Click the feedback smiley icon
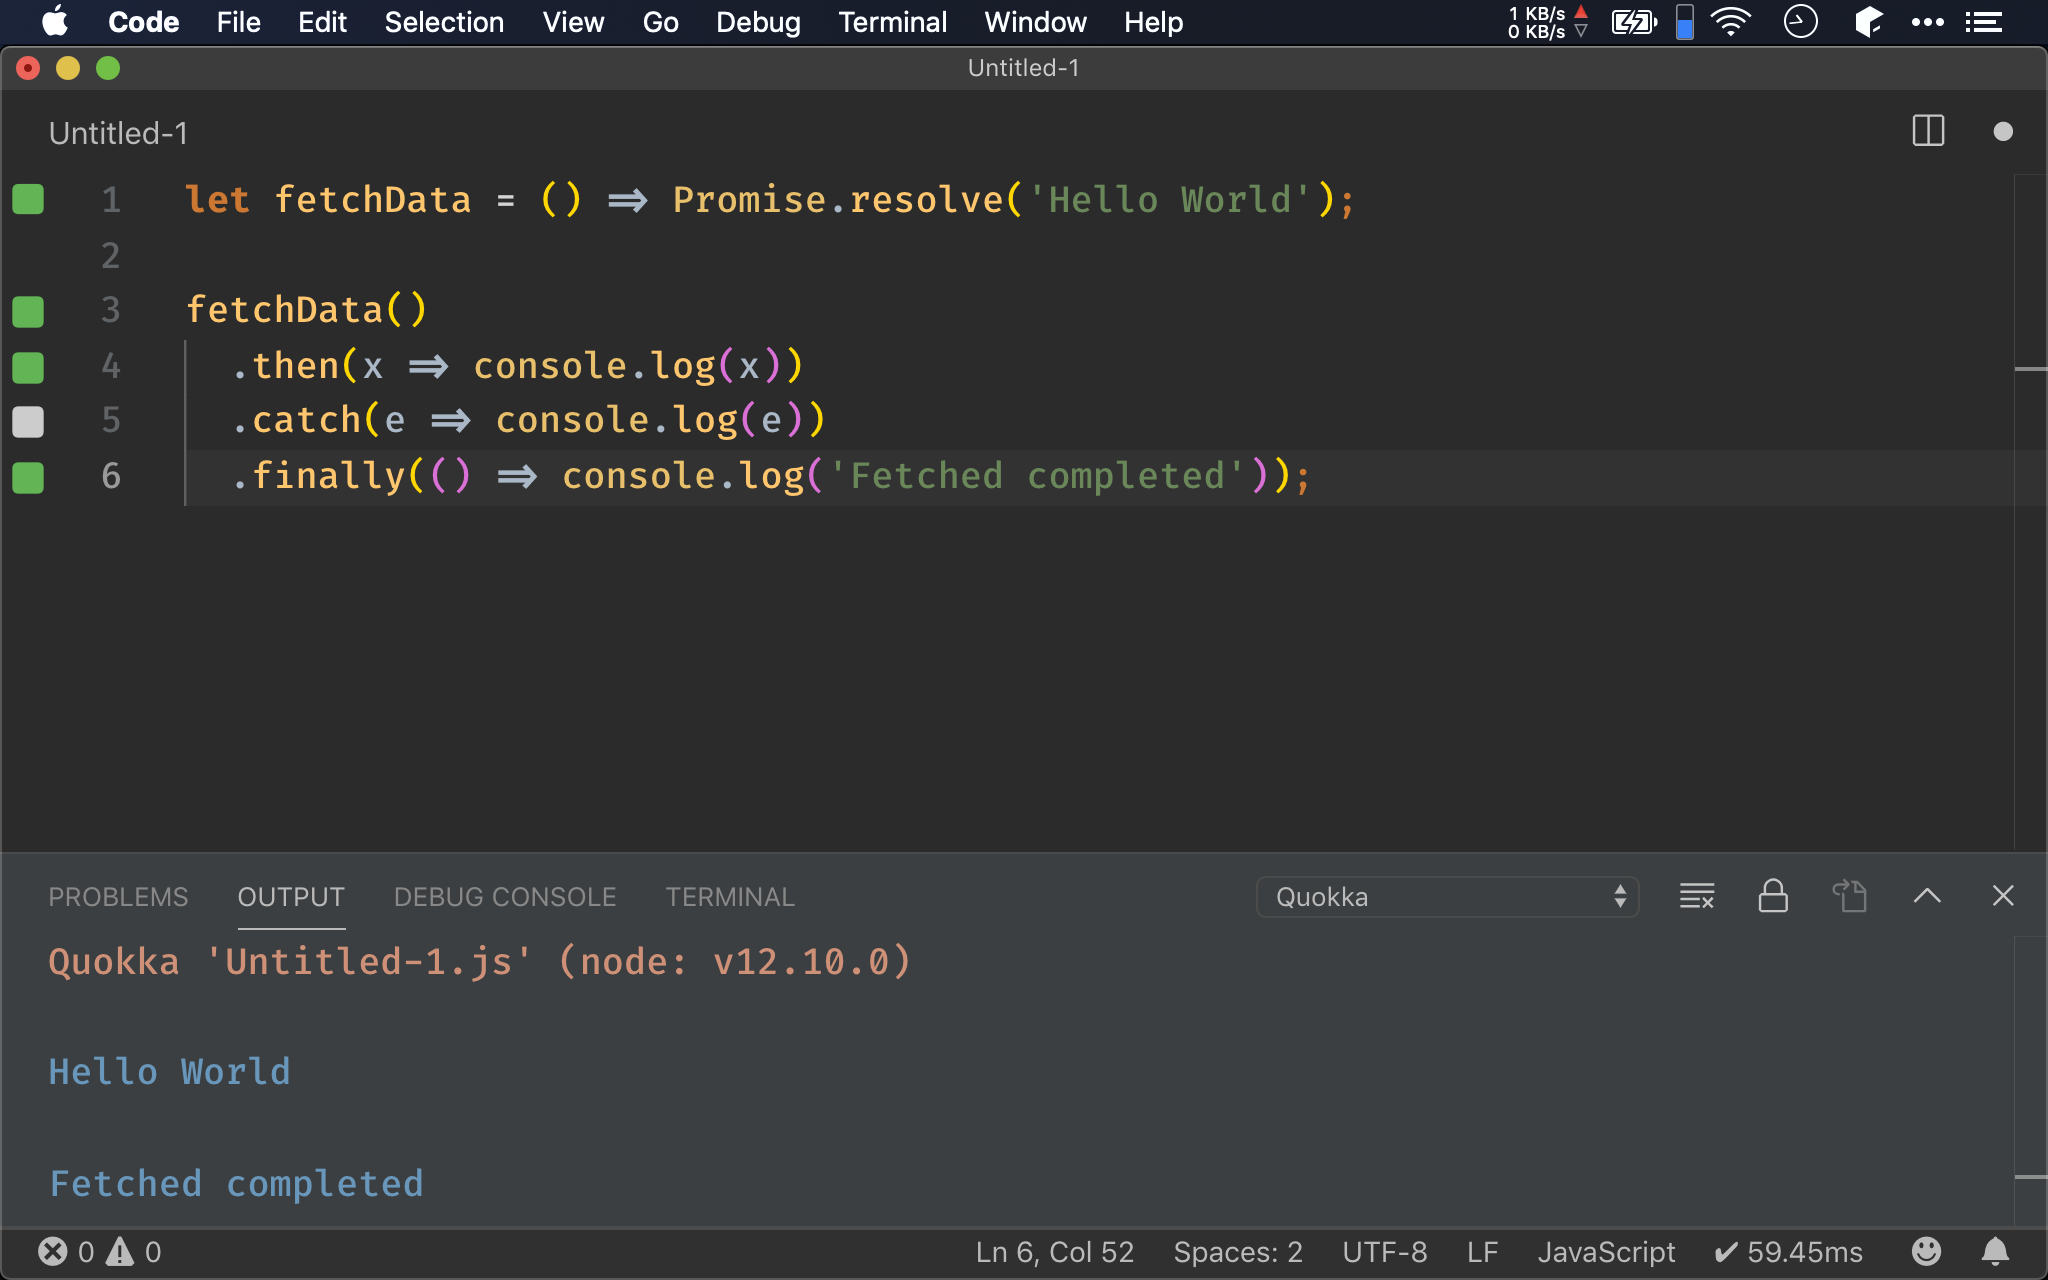 click(1926, 1251)
